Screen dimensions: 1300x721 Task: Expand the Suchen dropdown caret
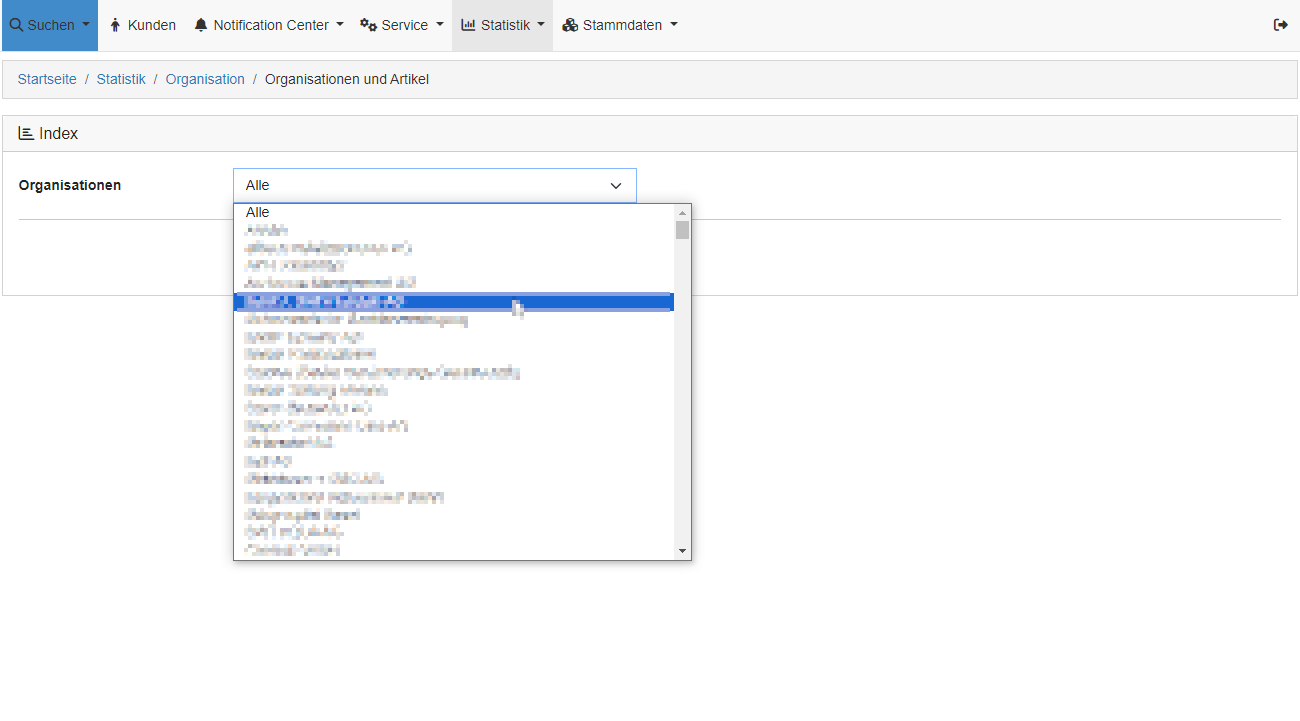click(85, 25)
